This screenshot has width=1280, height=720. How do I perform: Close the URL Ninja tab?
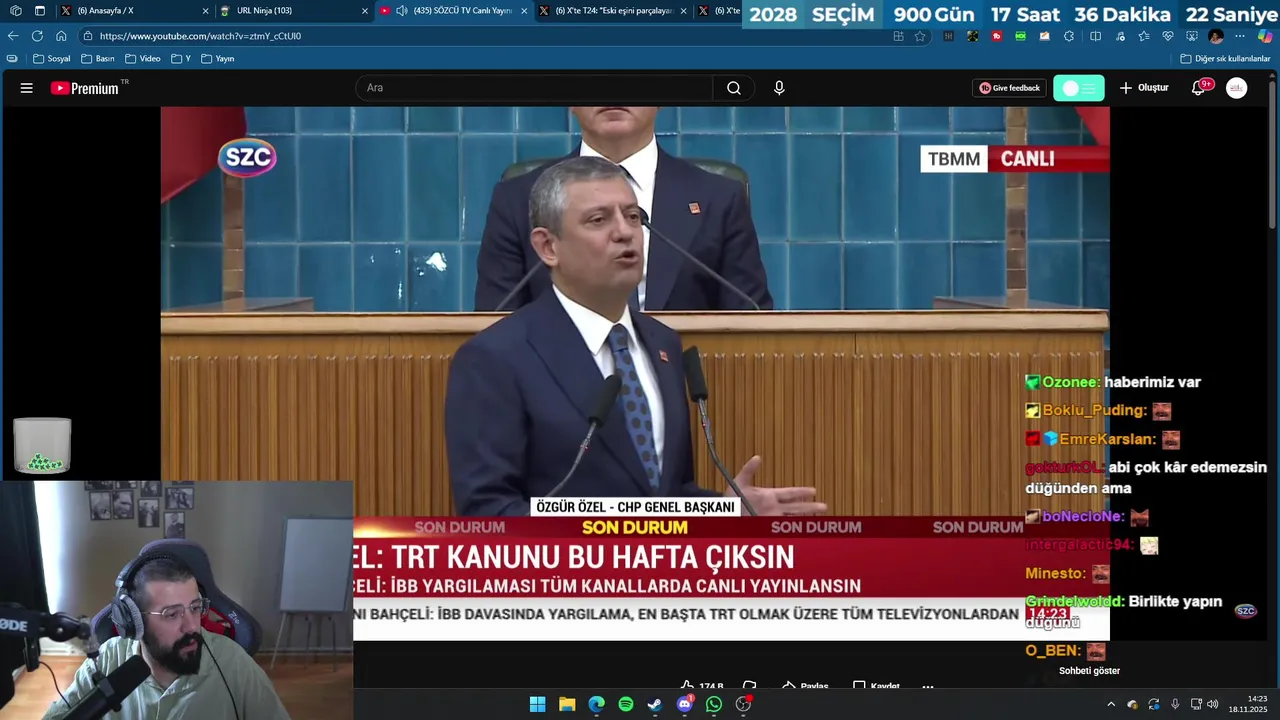click(364, 11)
